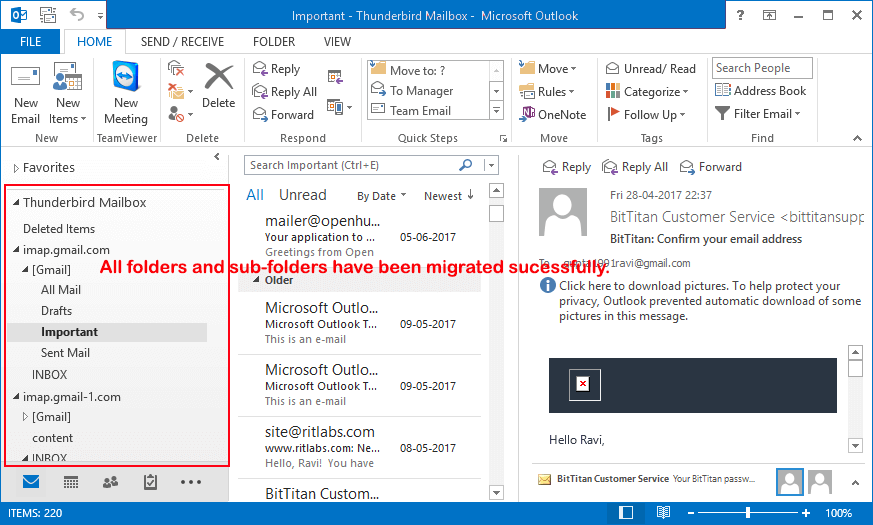Expand the Favorites section
The width and height of the screenshot is (873, 525).
pos(16,168)
